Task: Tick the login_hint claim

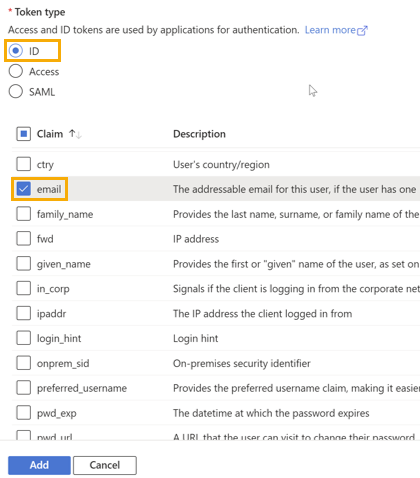Action: [x=23, y=338]
